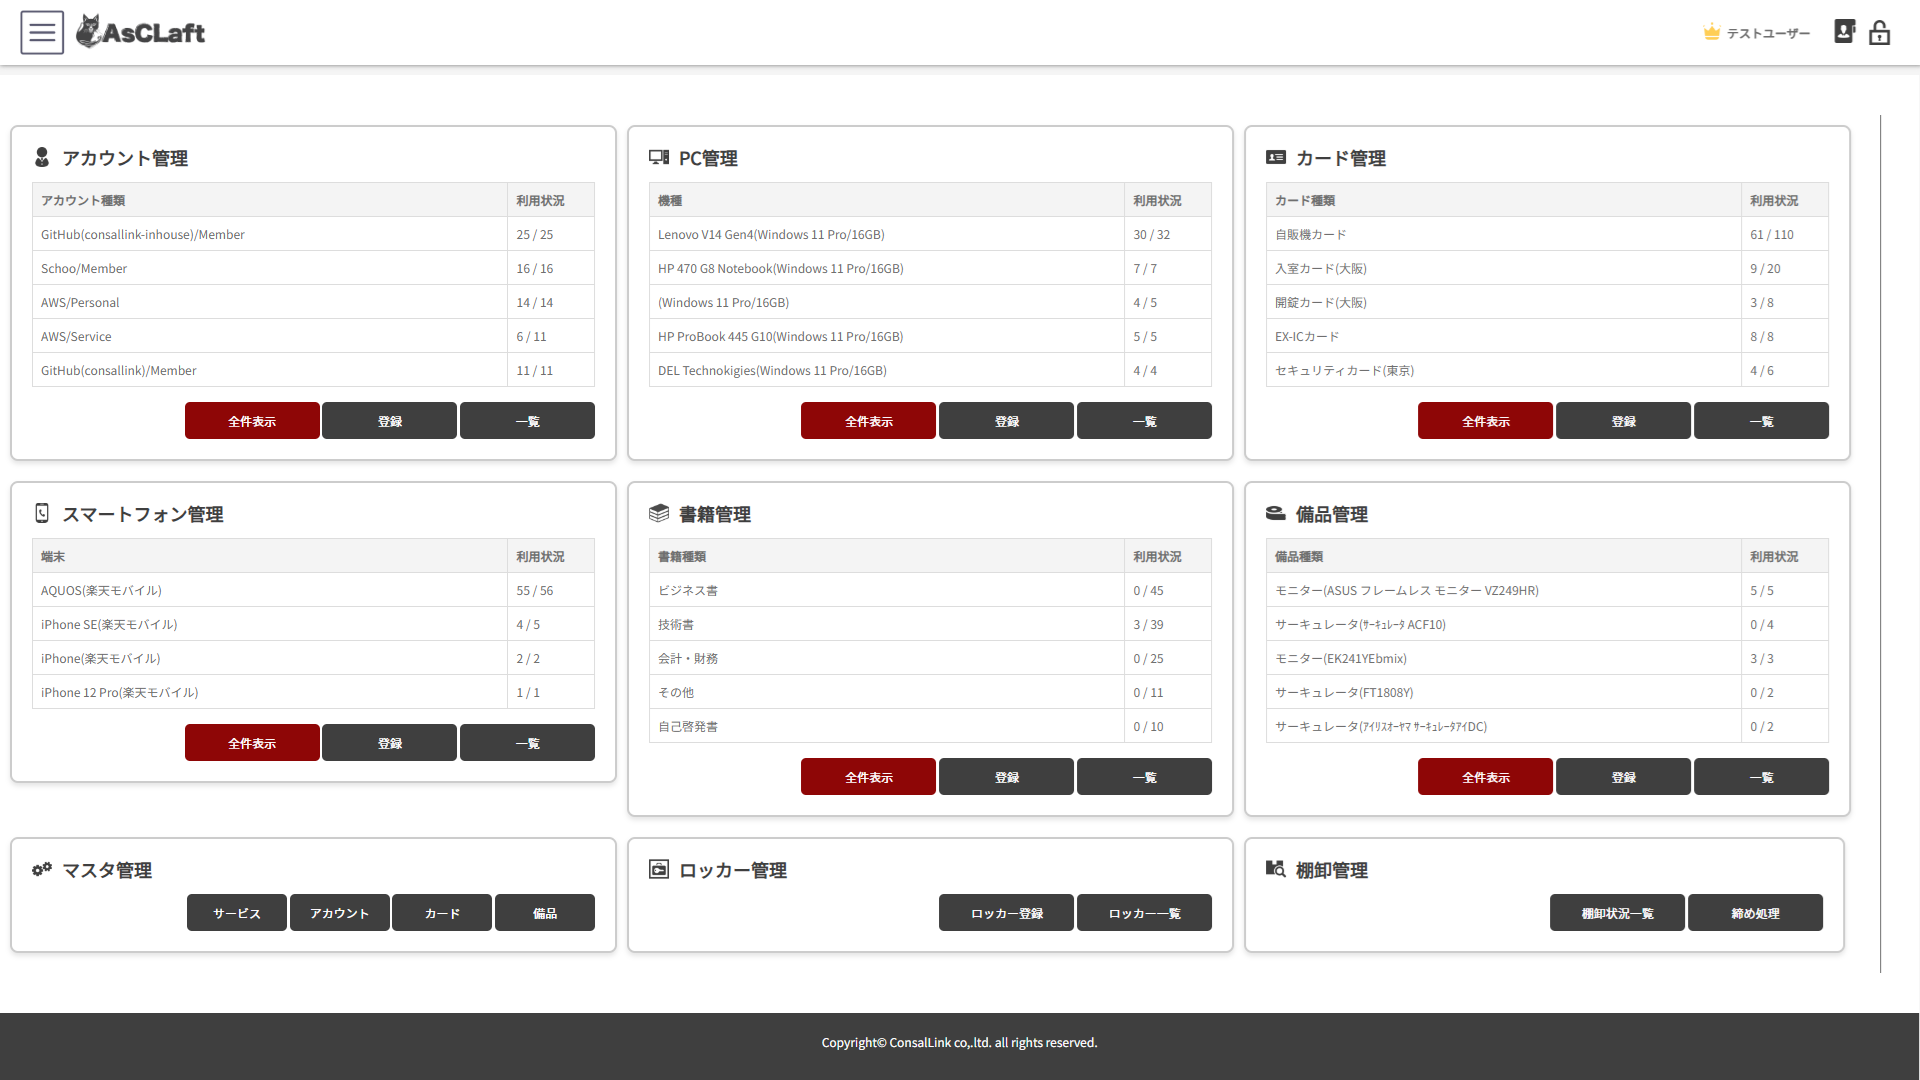Image resolution: width=1920 pixels, height=1080 pixels.
Task: Click the PC管理 monitor icon
Action: (659, 158)
